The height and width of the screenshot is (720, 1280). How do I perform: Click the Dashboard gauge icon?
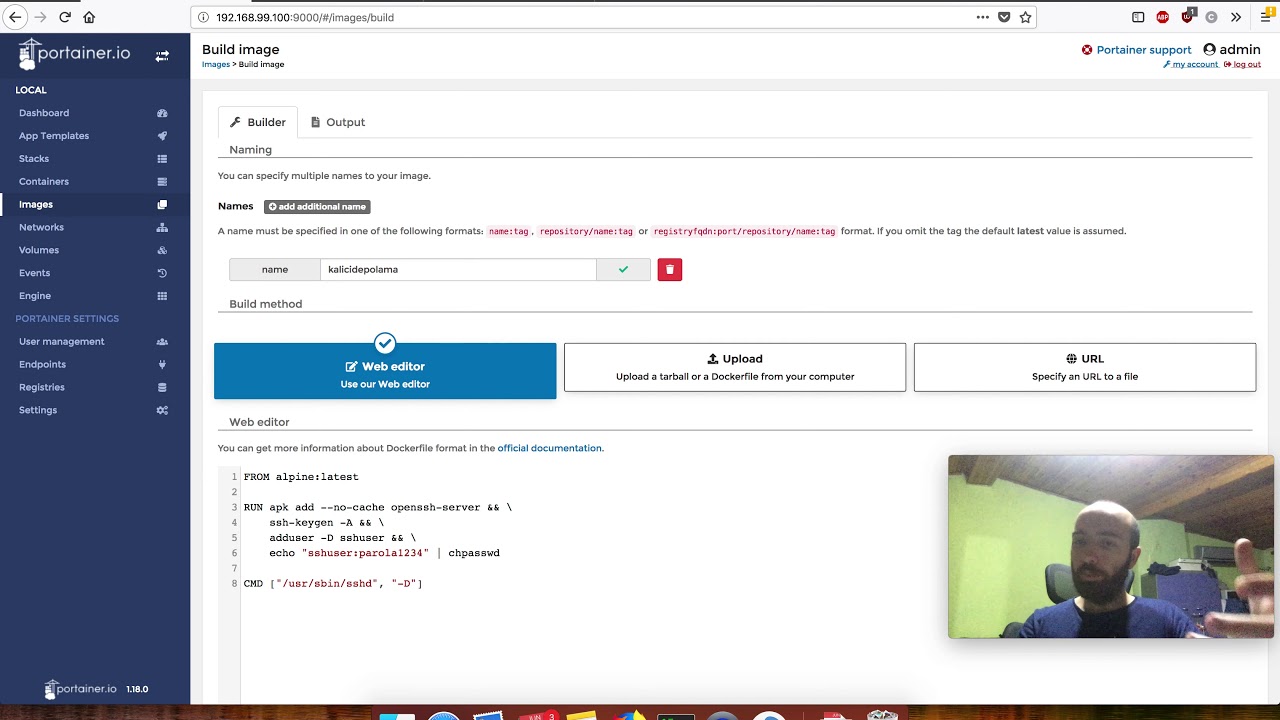point(162,113)
